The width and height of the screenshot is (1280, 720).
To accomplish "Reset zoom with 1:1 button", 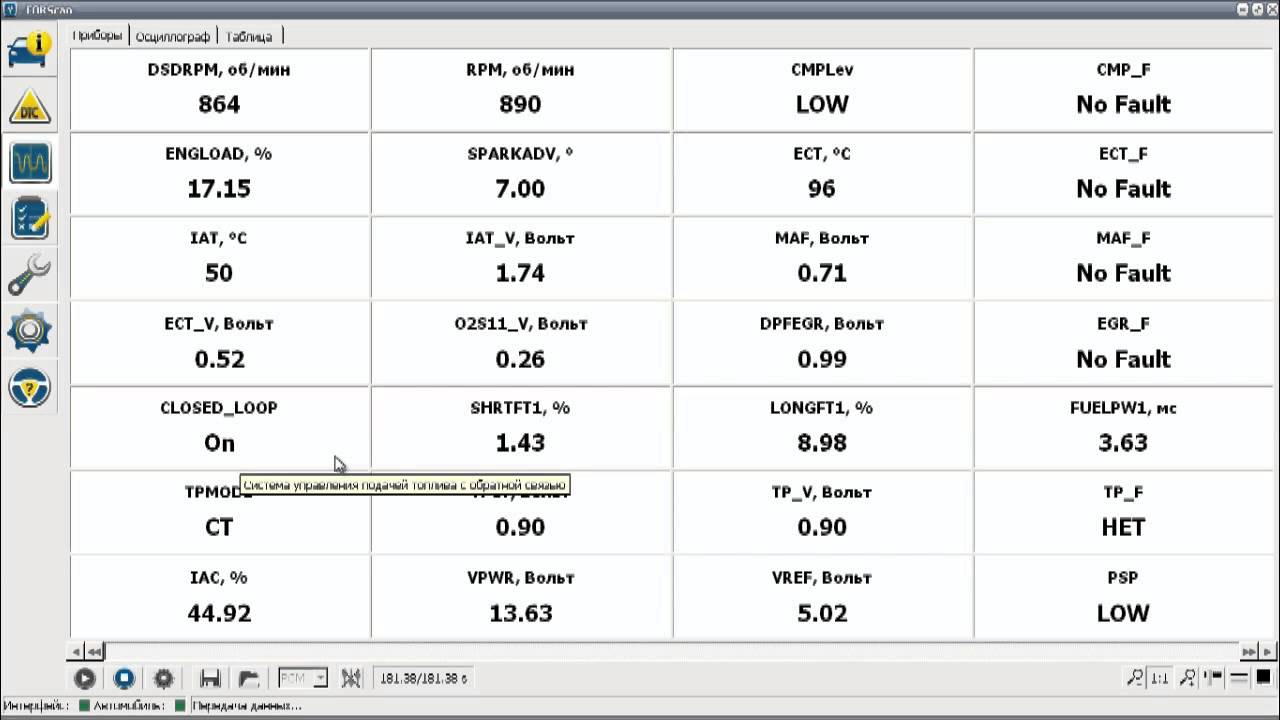I will (1160, 678).
